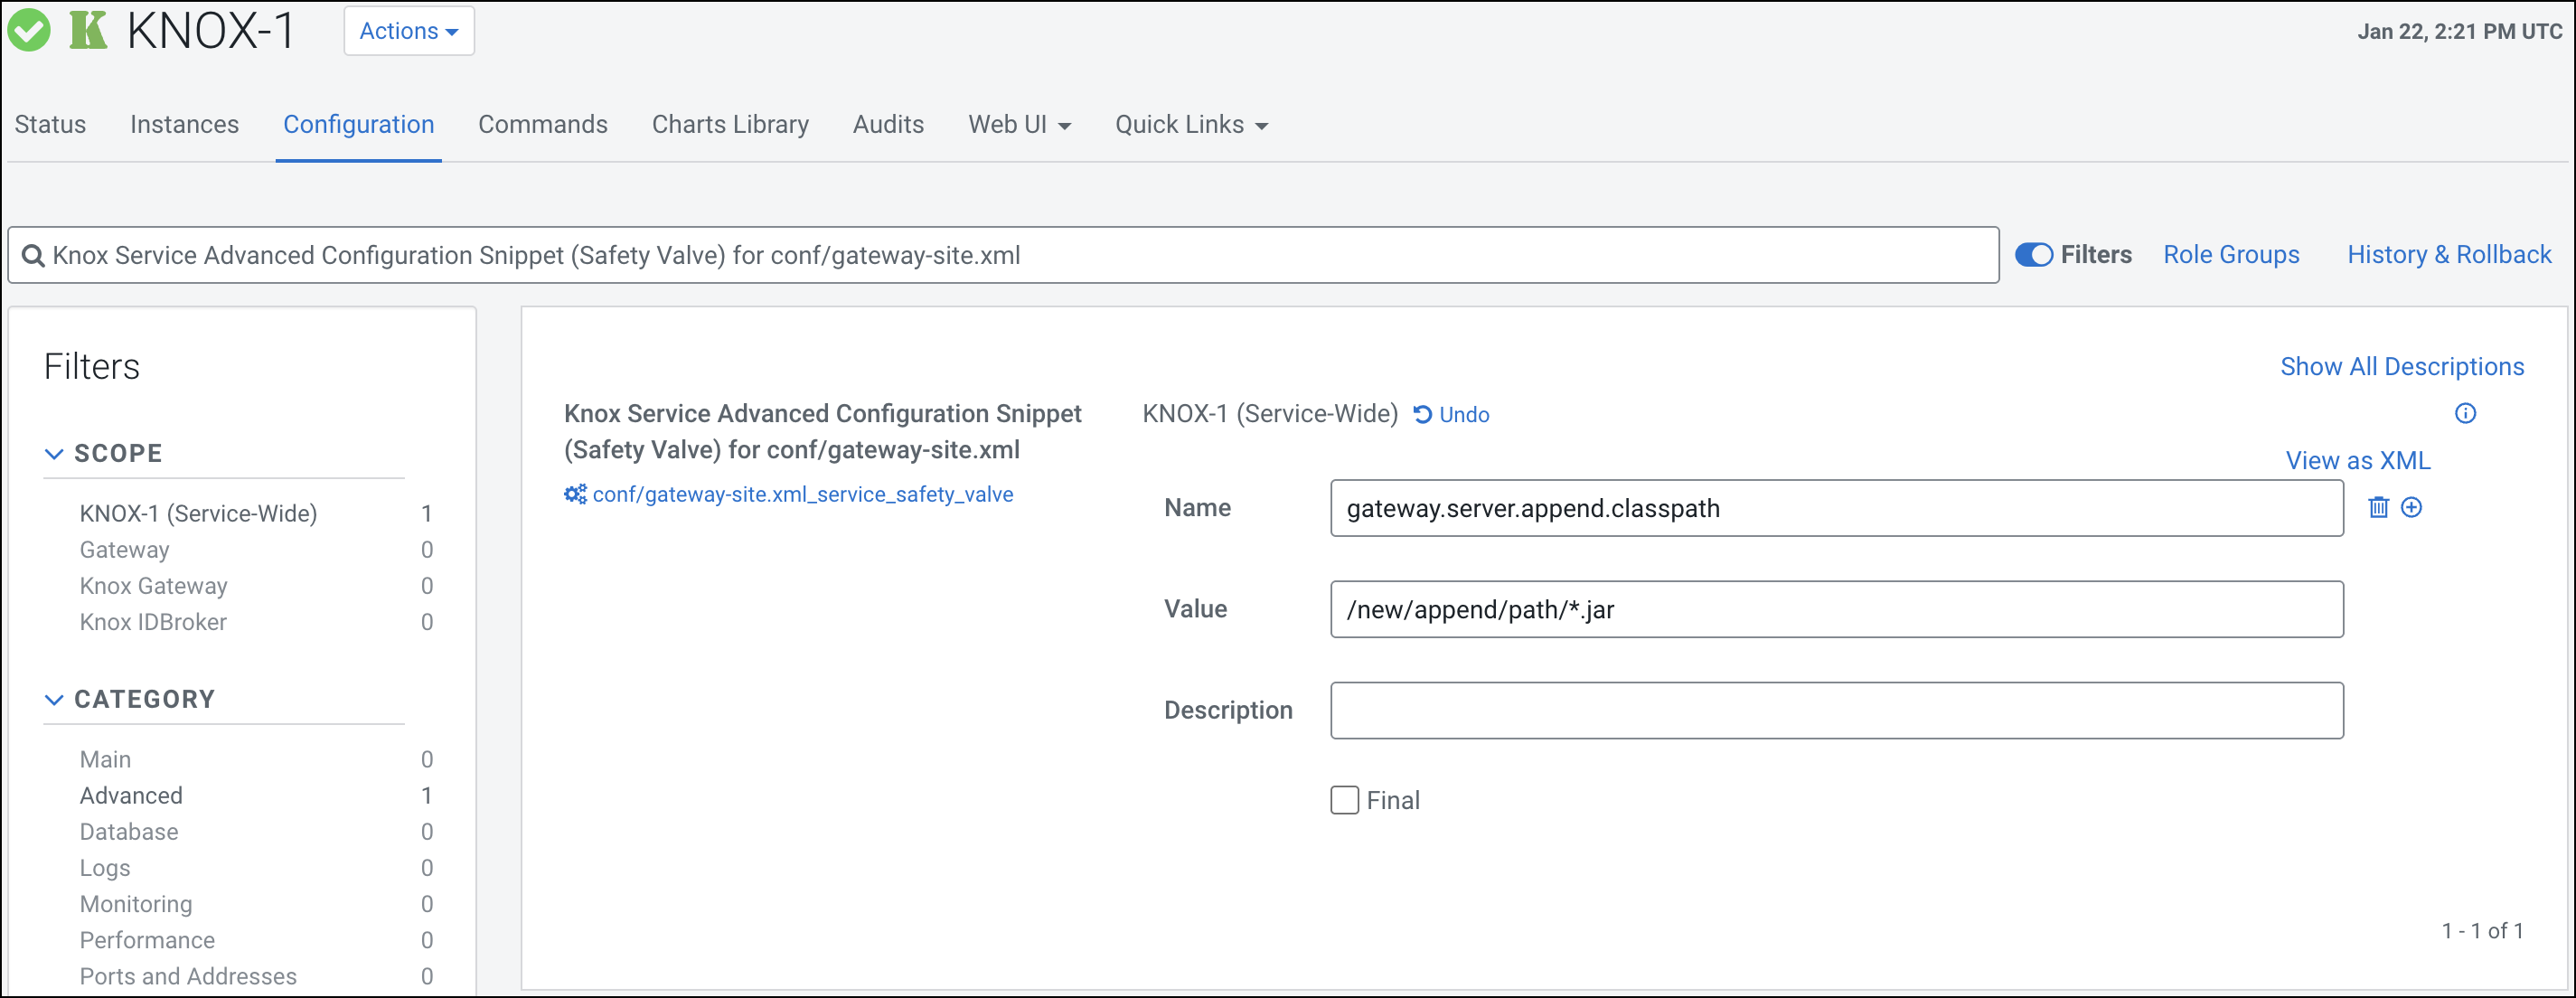
Task: Click the plus icon to add property
Action: (x=2411, y=508)
